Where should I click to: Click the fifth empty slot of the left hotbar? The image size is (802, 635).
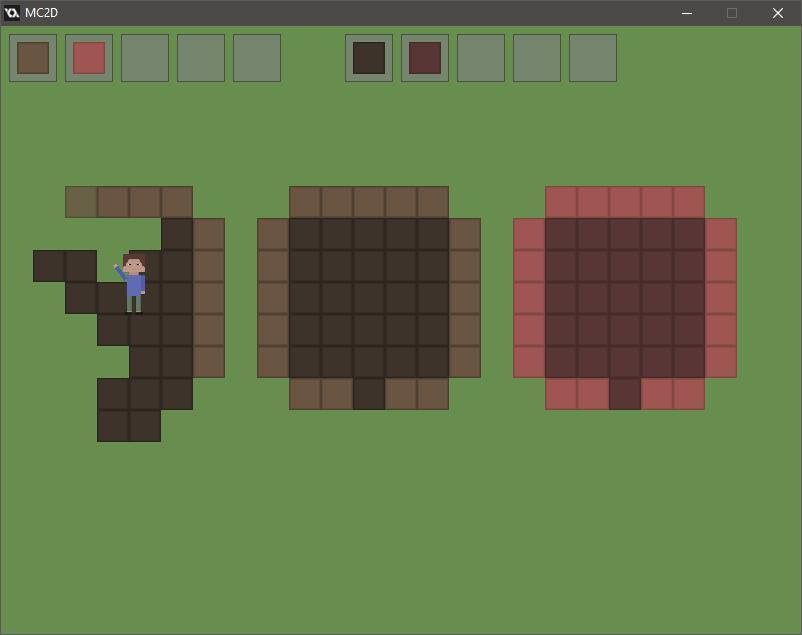click(256, 57)
